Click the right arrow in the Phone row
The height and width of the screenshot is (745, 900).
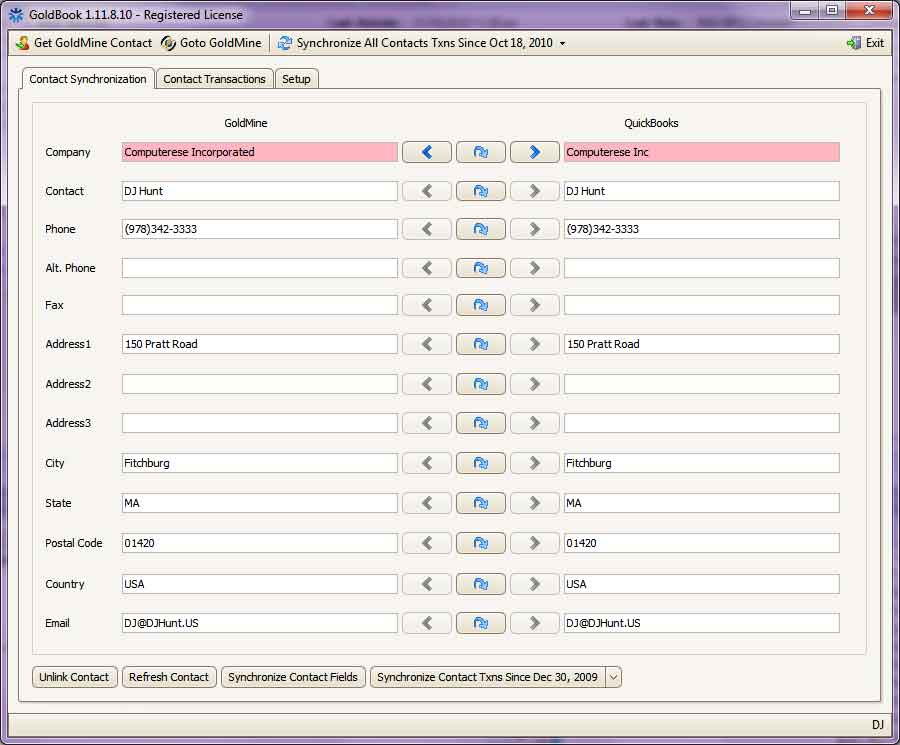(x=534, y=229)
